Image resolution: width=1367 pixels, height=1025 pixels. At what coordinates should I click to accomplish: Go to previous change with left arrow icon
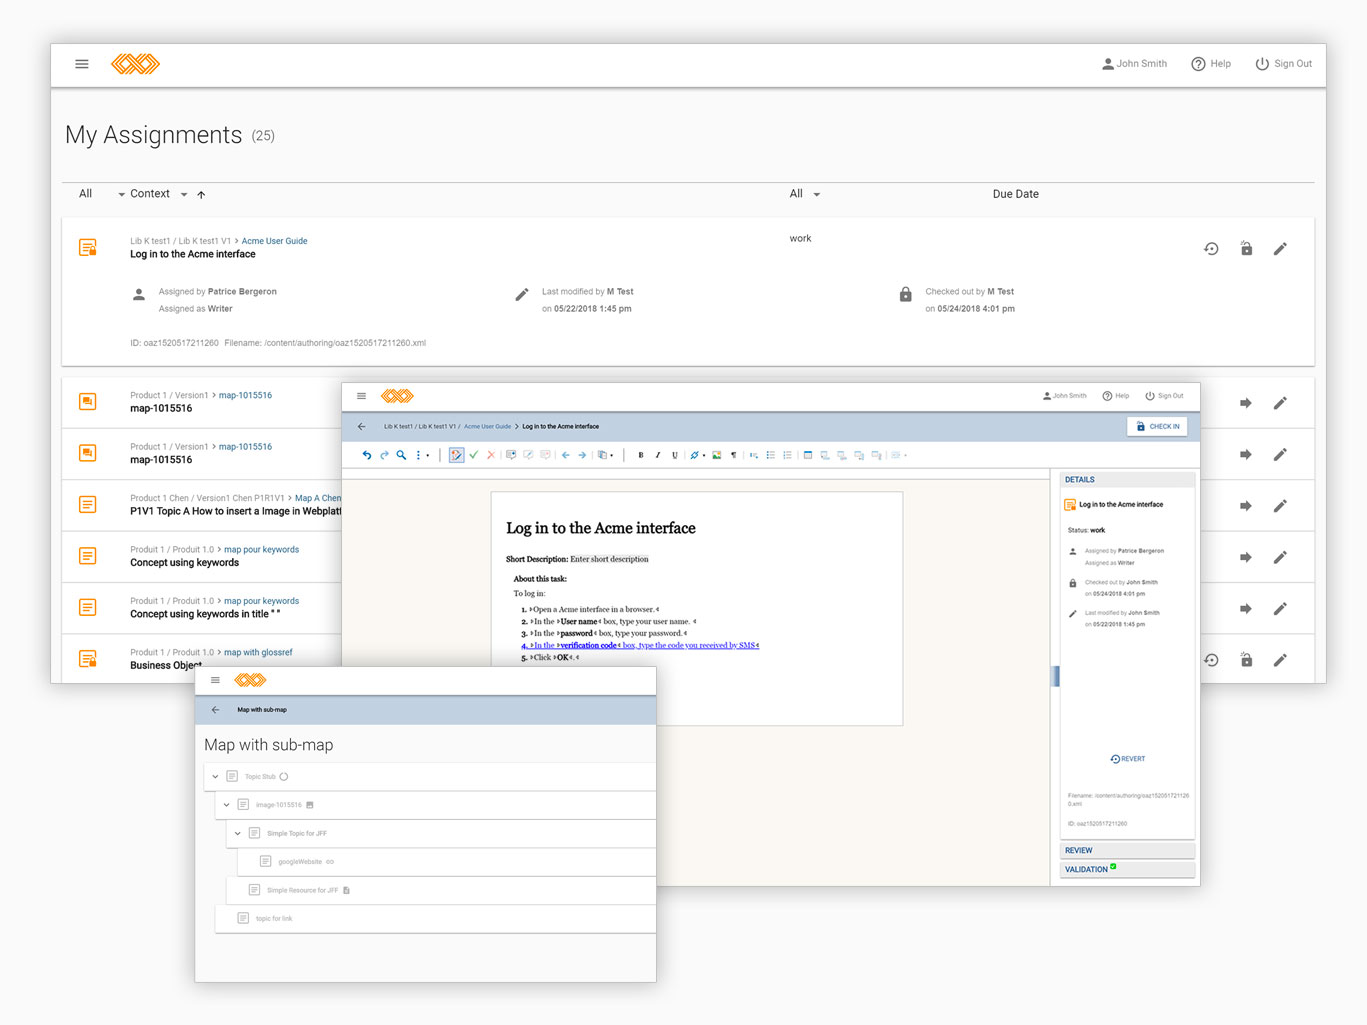pyautogui.click(x=565, y=455)
